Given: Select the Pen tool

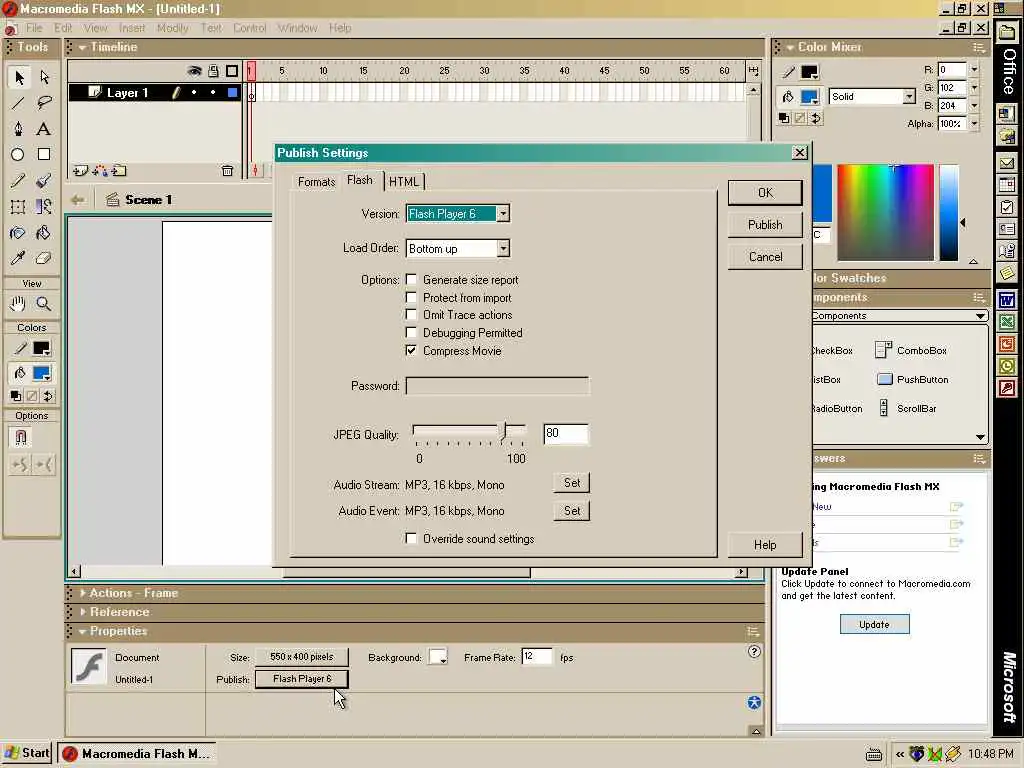Looking at the screenshot, I should 18,129.
